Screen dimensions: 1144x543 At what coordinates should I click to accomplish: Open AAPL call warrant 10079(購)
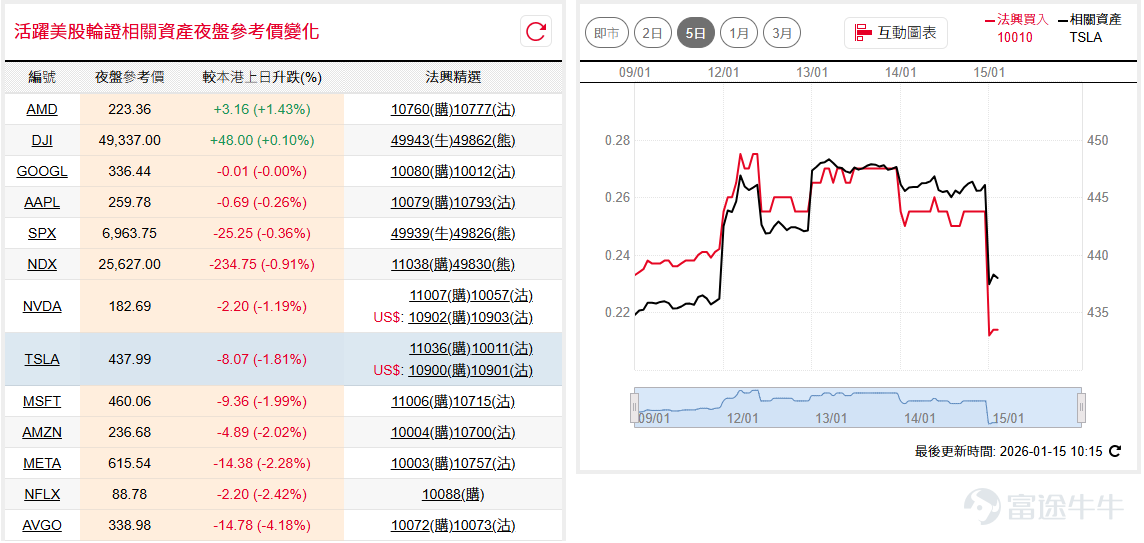(x=422, y=202)
